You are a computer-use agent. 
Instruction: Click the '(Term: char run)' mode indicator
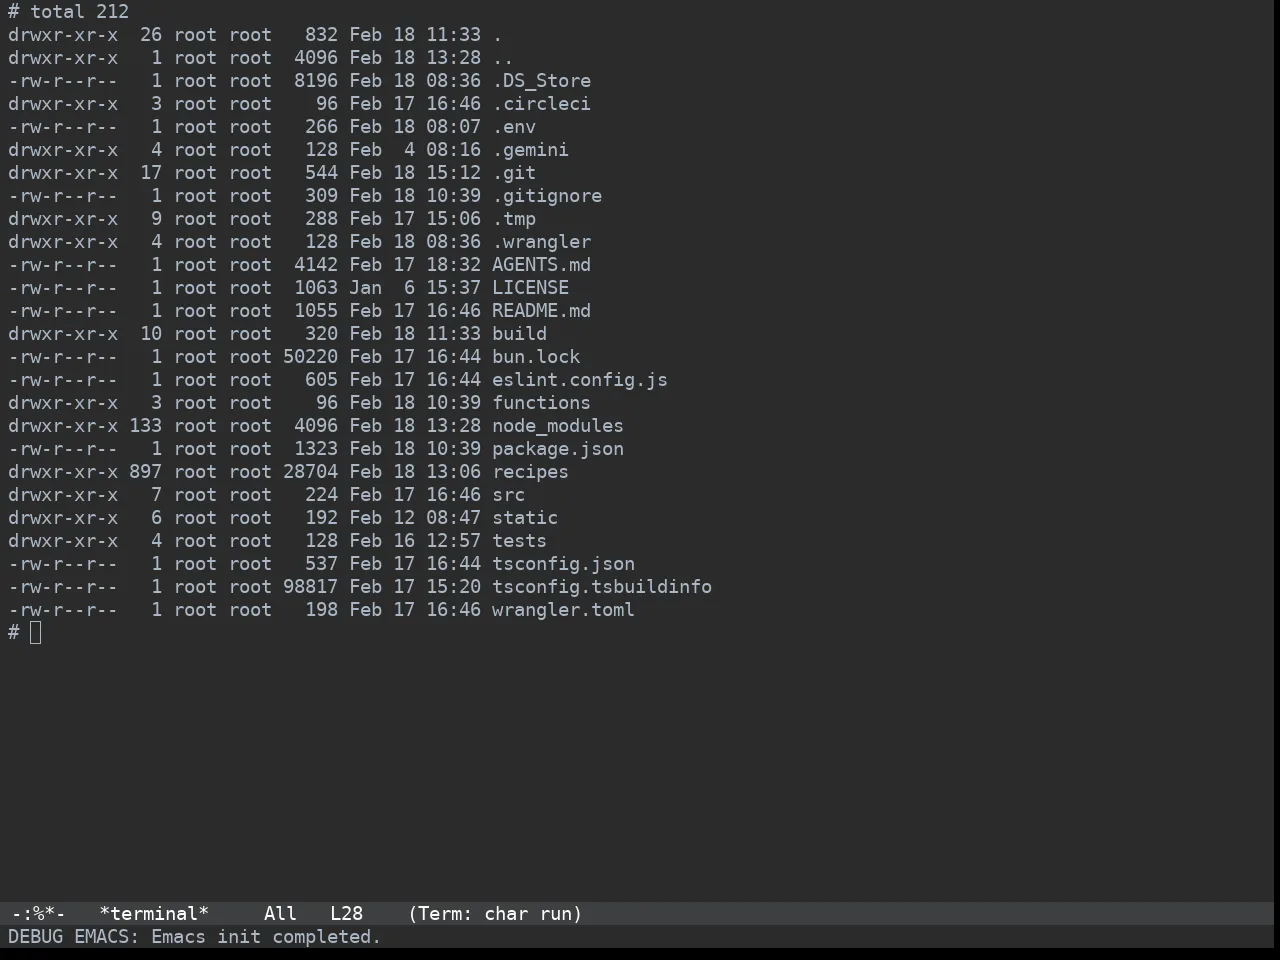pyautogui.click(x=495, y=914)
